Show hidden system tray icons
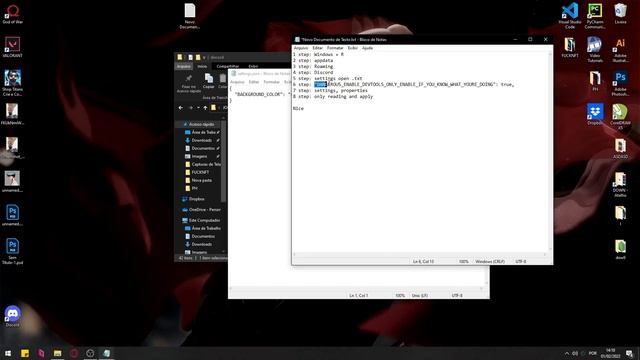Viewport: 640px width, 360px height. [567, 353]
